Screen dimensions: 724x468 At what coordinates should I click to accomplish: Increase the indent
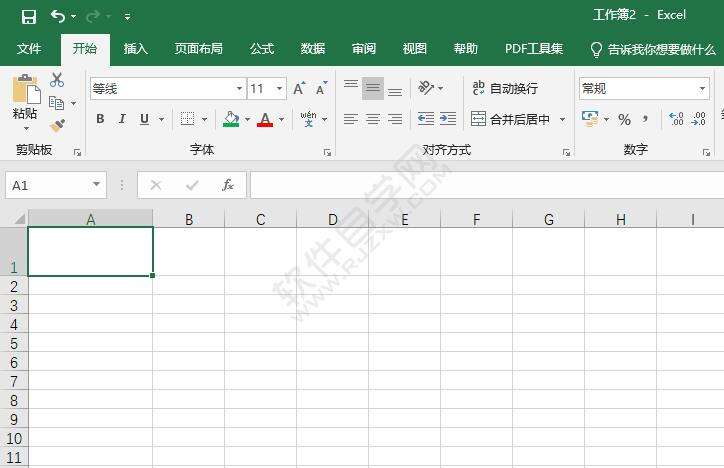coord(448,119)
